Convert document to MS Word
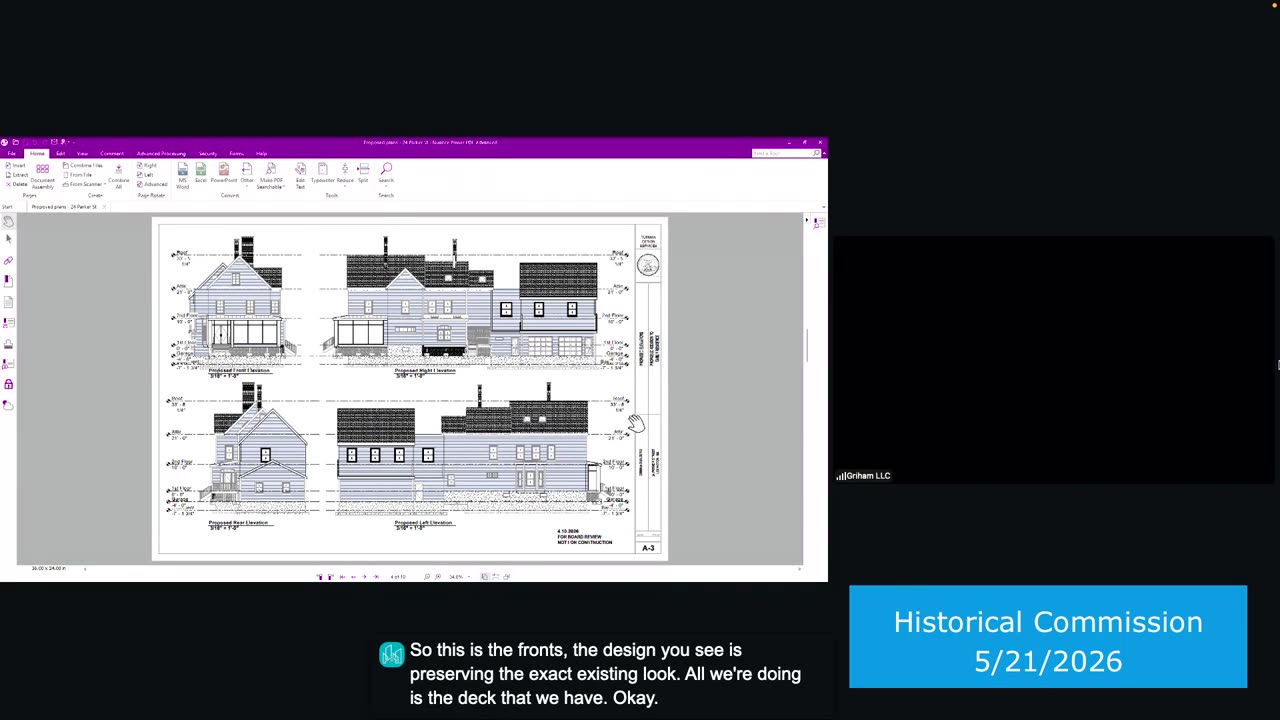 coord(182,175)
